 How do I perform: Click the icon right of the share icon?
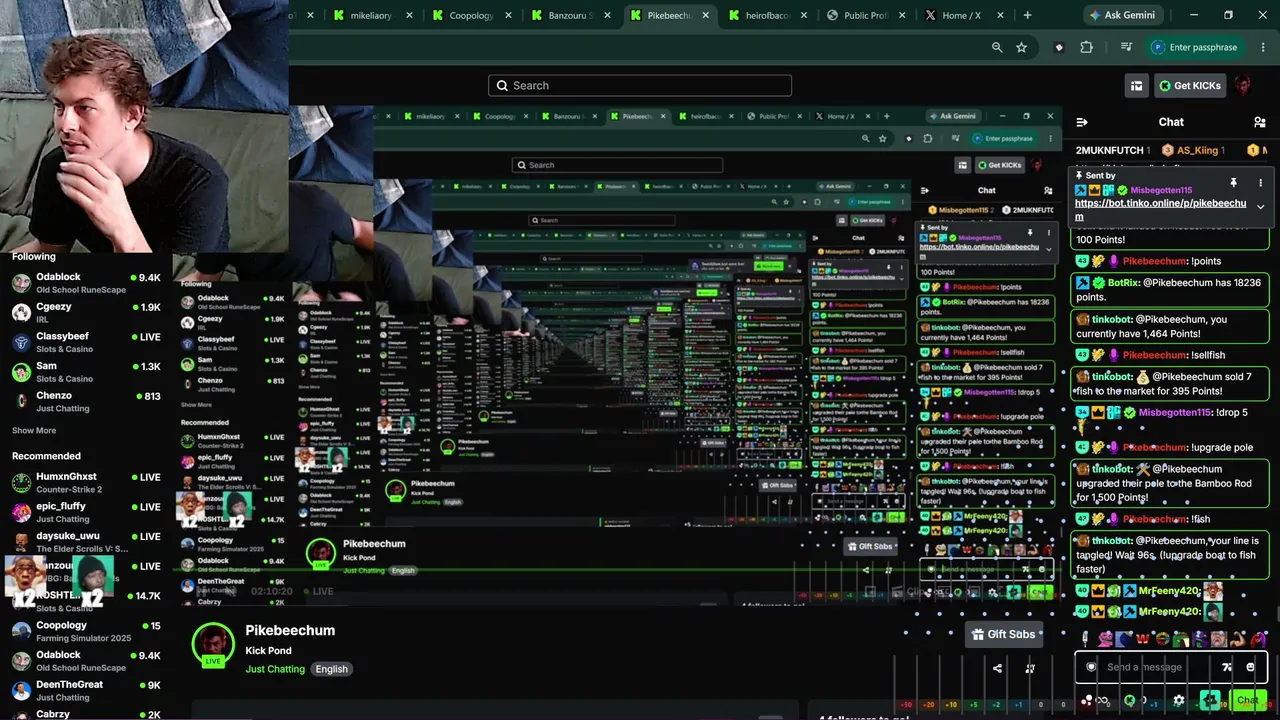1030,668
